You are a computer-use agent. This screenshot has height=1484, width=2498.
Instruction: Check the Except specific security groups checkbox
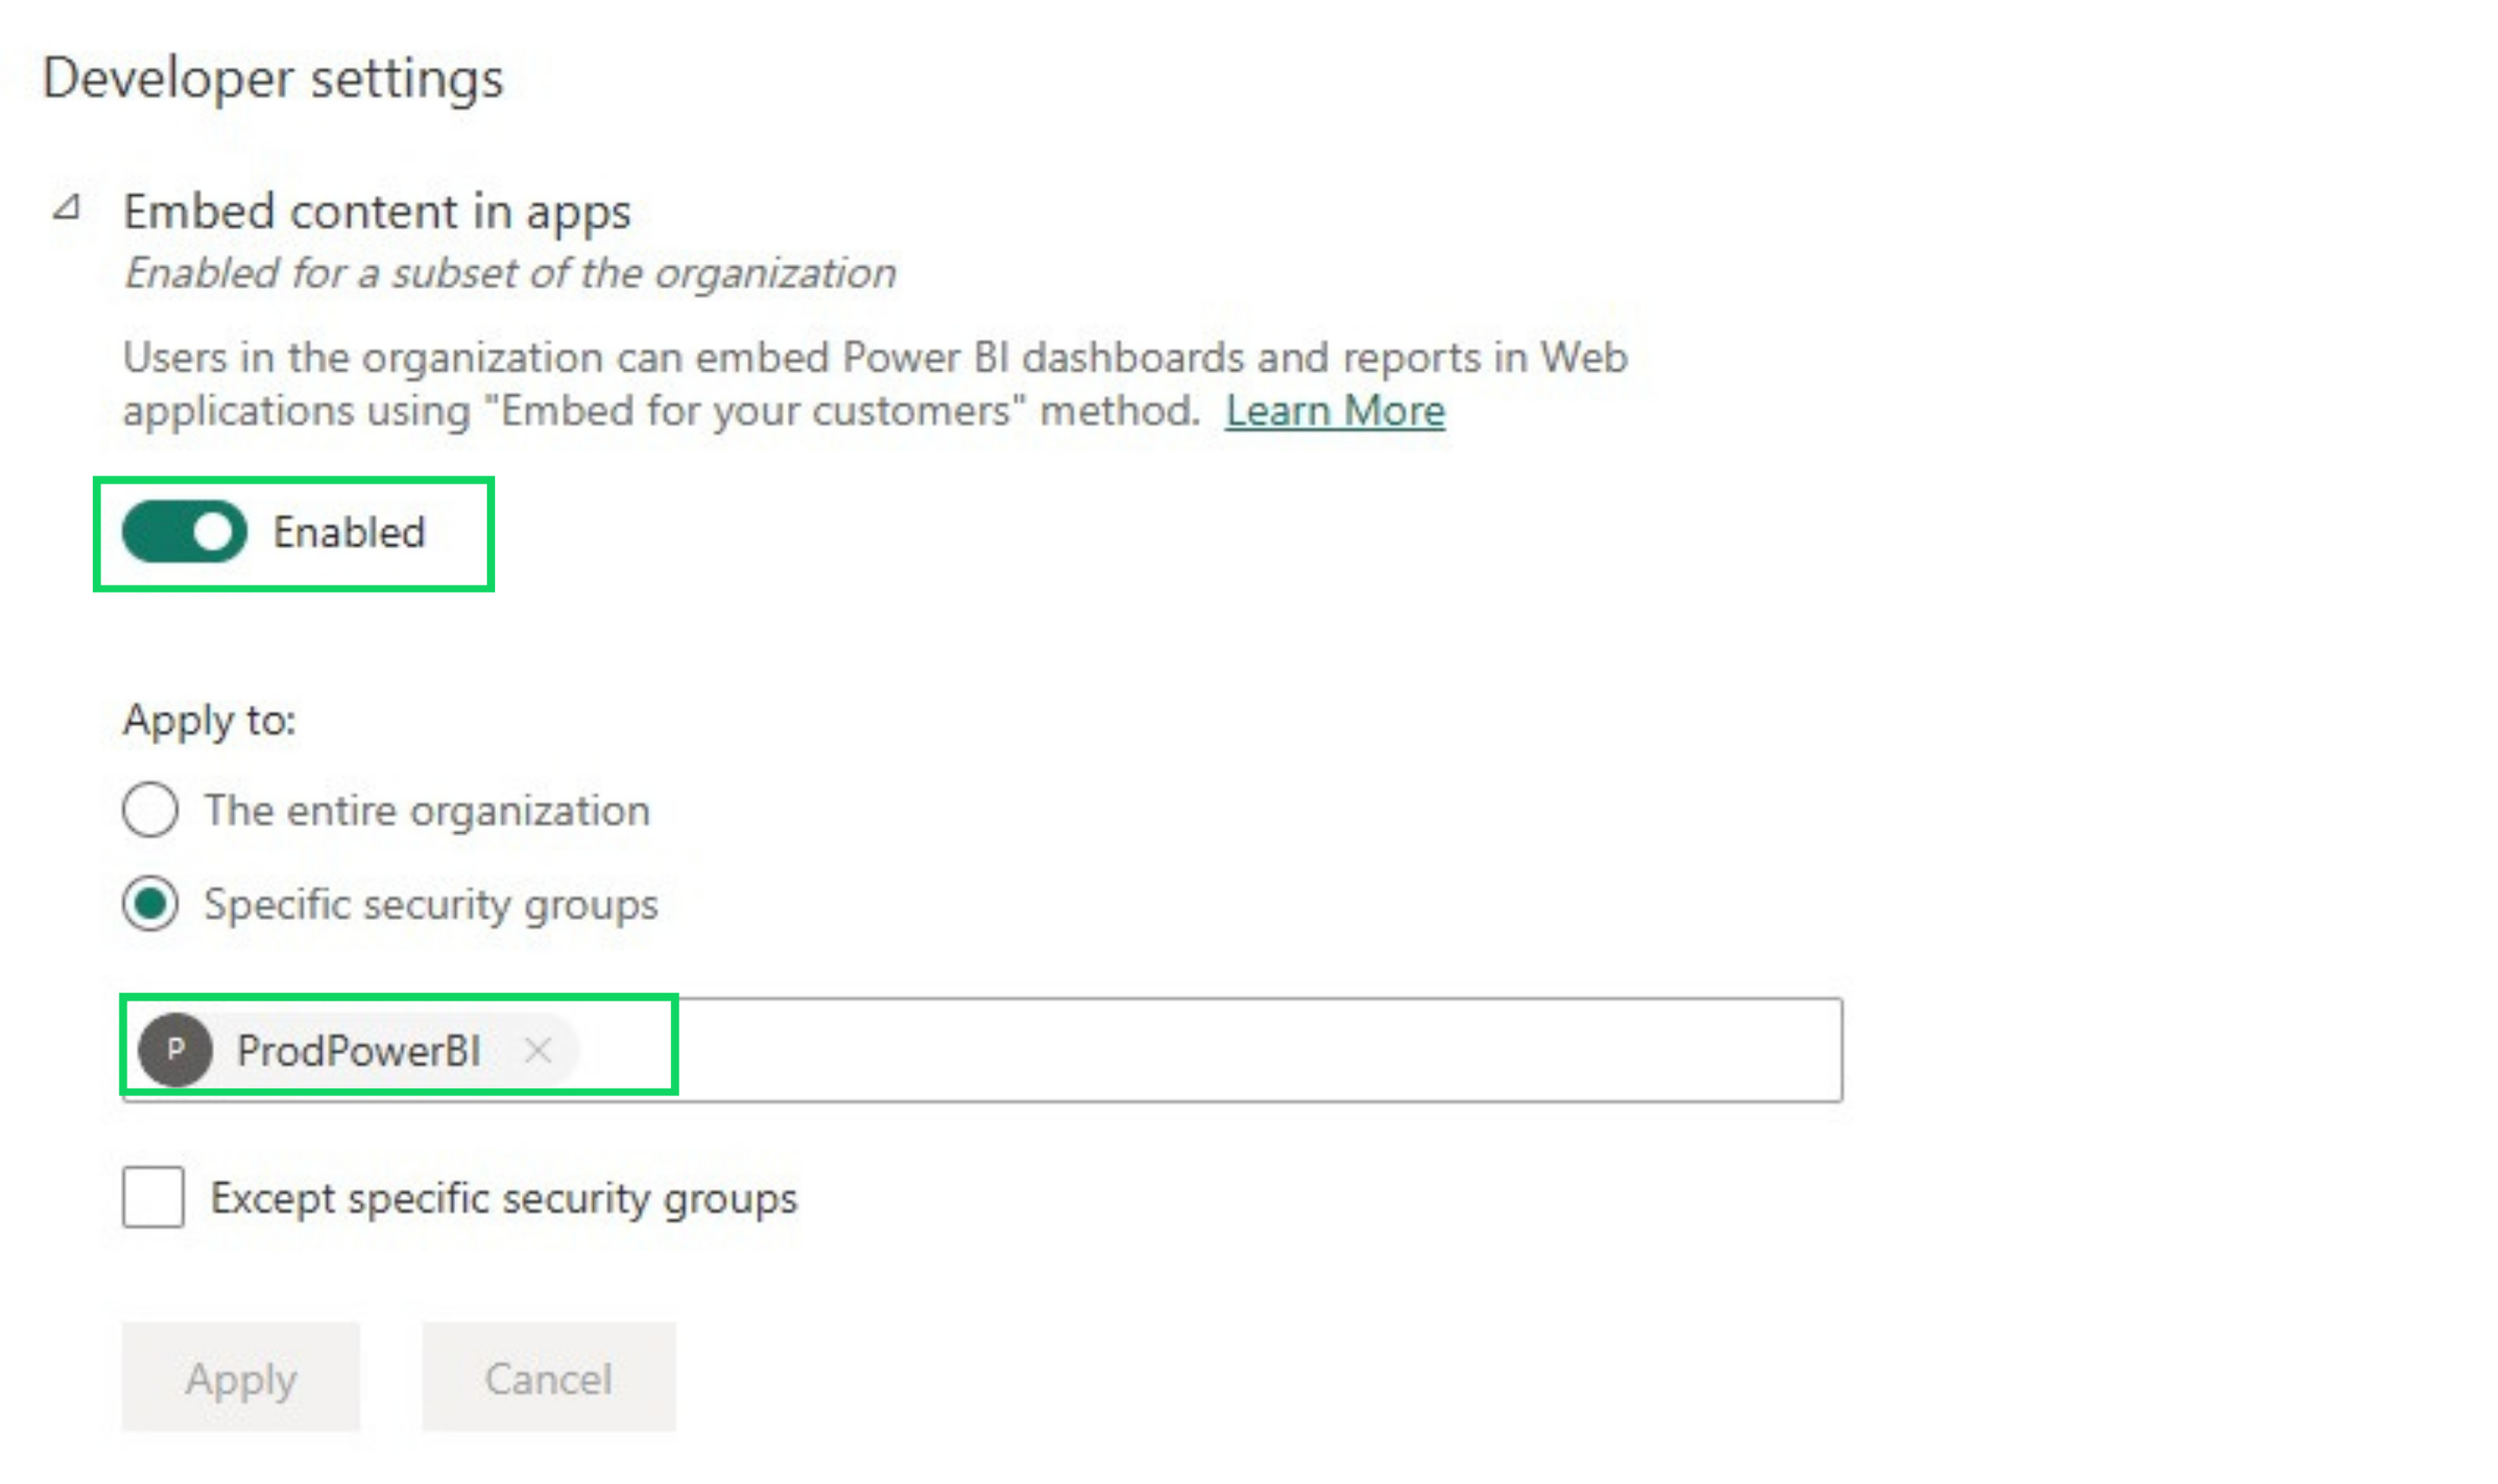coord(153,1197)
